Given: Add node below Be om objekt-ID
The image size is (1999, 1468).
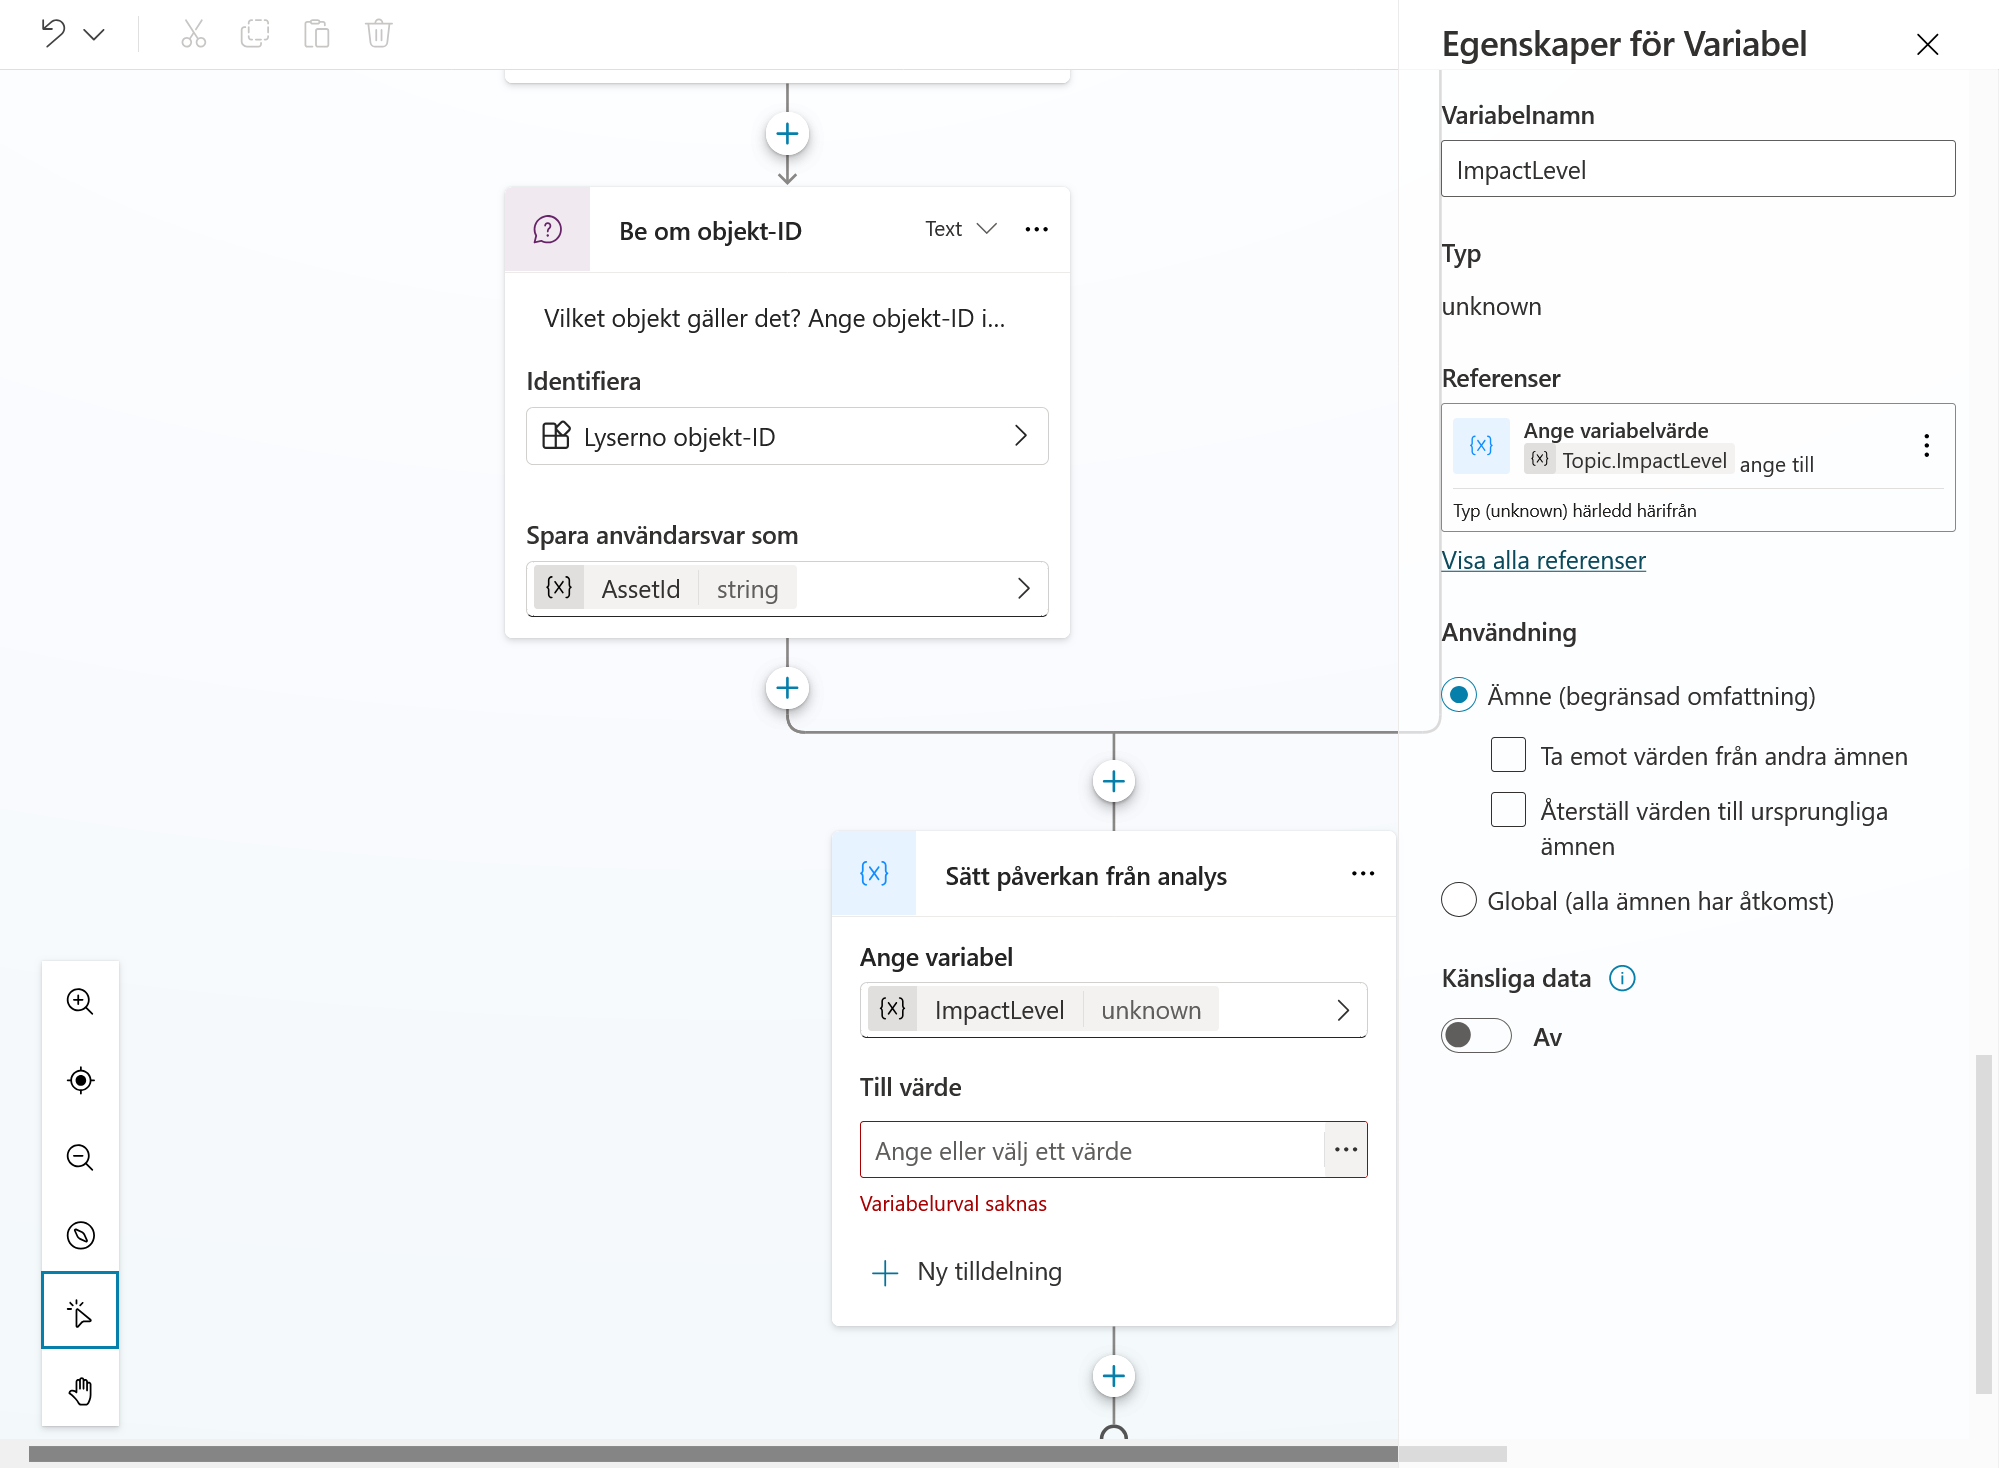Looking at the screenshot, I should [x=787, y=688].
